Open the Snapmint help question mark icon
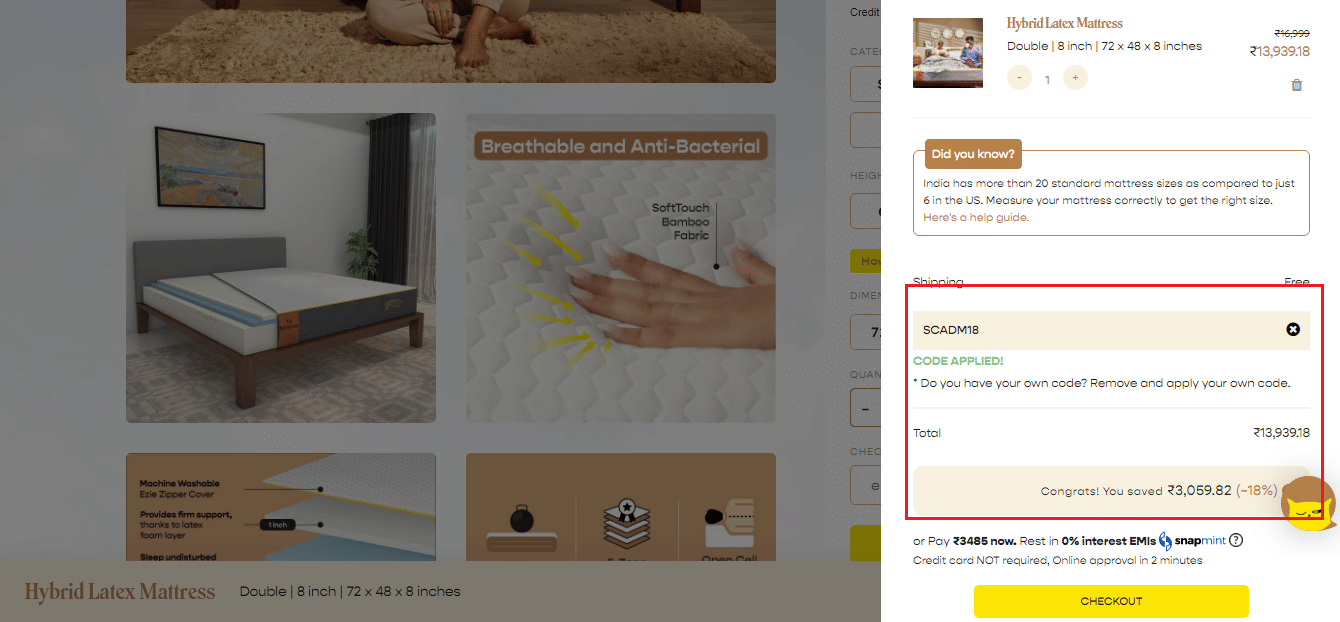This screenshot has width=1340, height=622. click(1236, 541)
